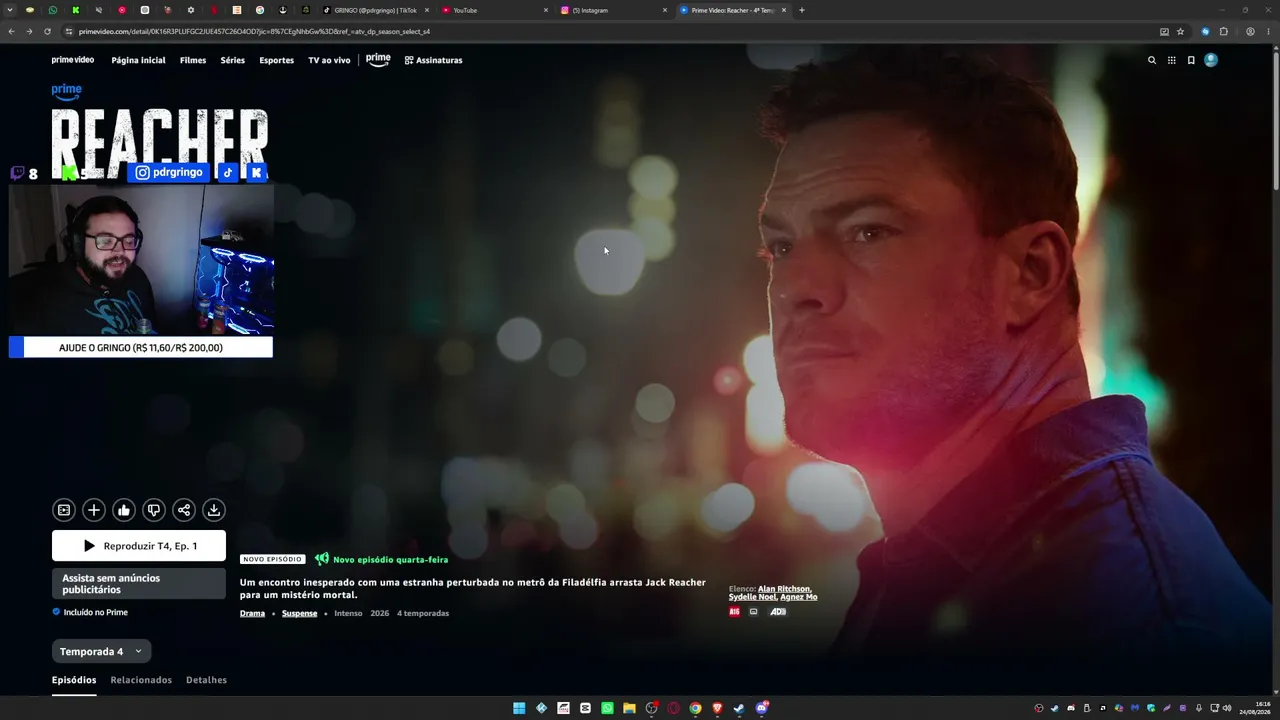This screenshot has width=1280, height=720.
Task: Switch to the TikTok GRINGO browser tab
Action: point(376,10)
